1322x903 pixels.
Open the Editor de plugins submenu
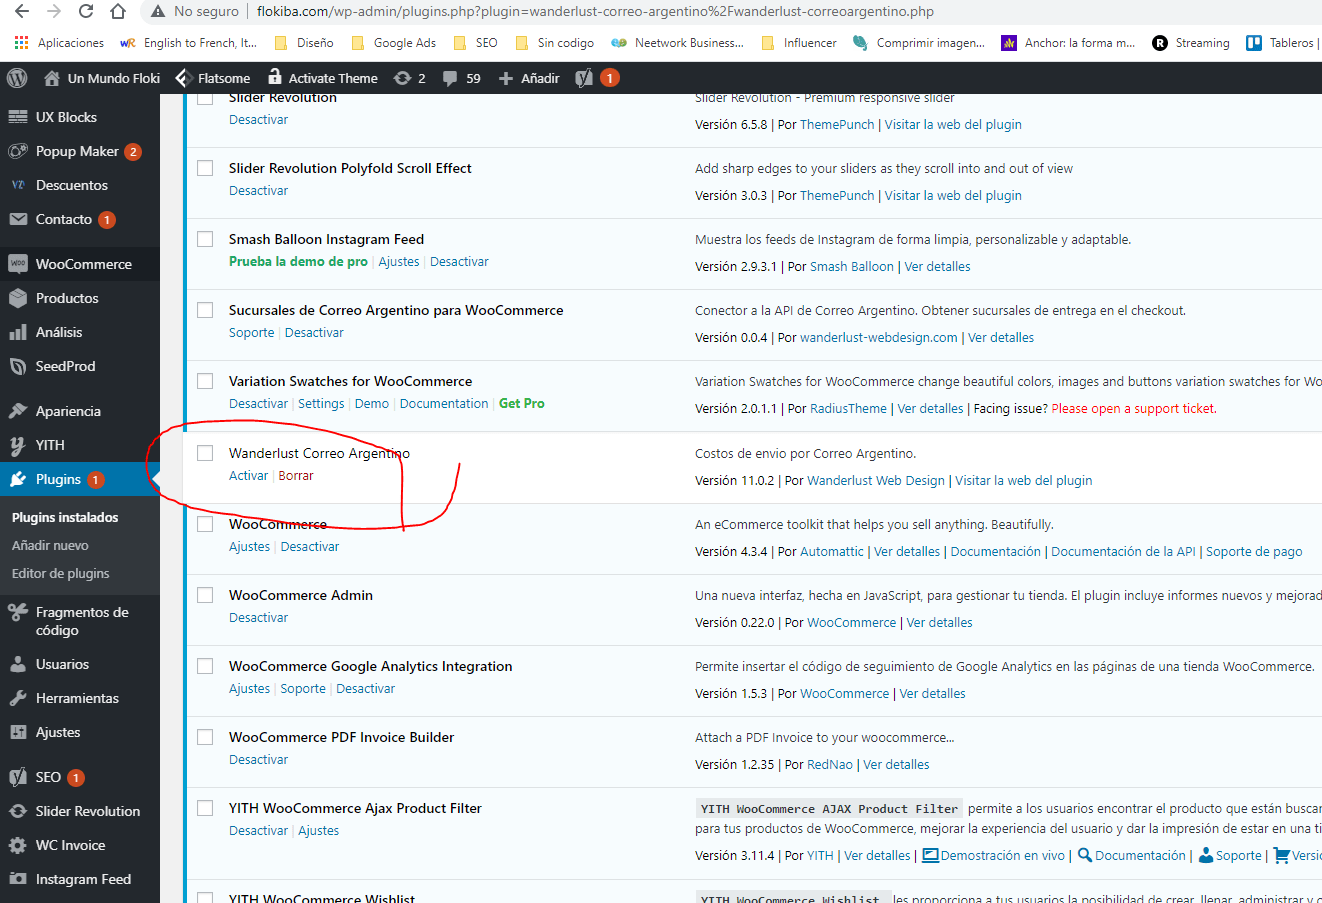pos(61,573)
